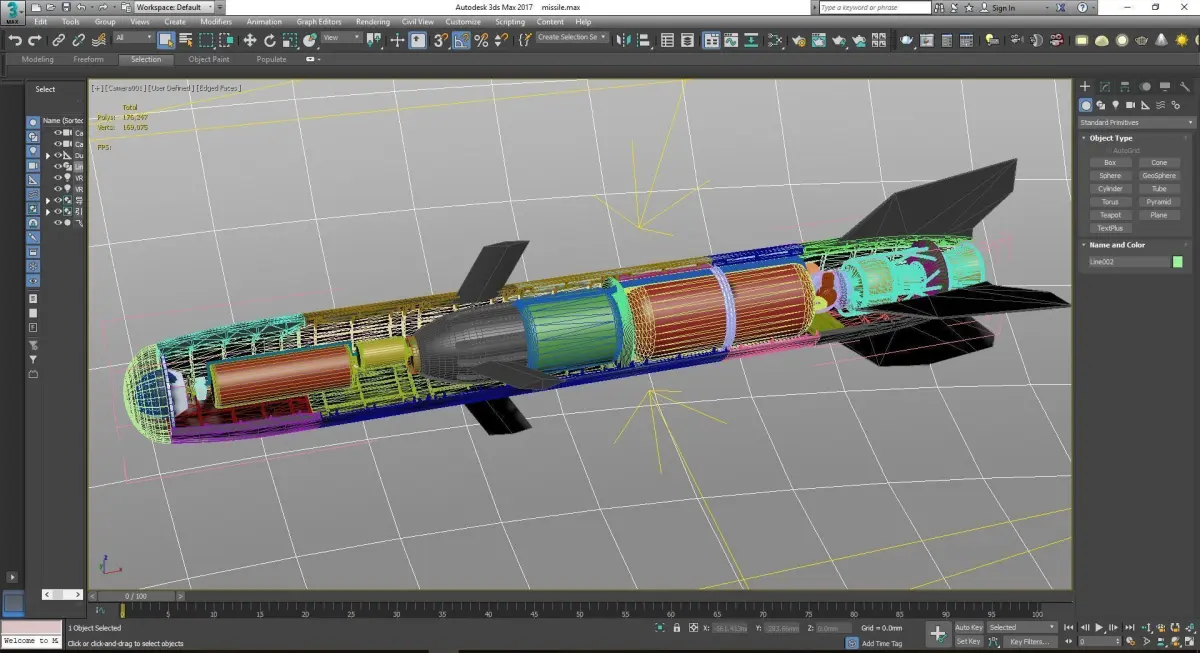This screenshot has height=653, width=1200.
Task: Click the 0 / 100 time slider
Action: (135, 596)
